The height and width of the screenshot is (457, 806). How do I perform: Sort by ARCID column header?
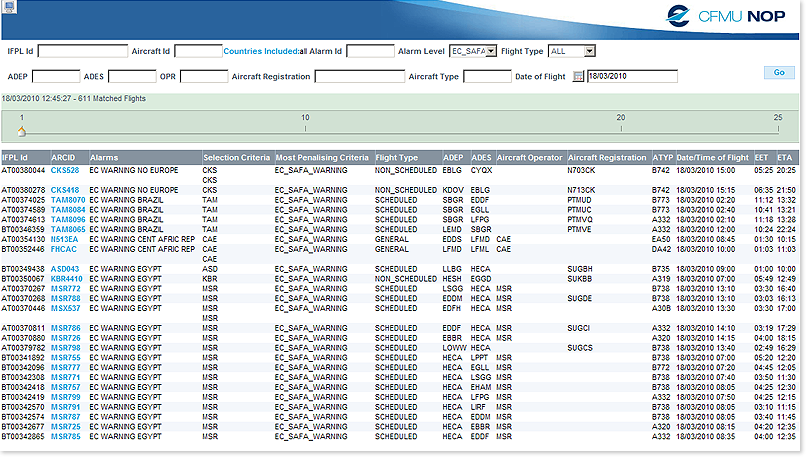63,158
